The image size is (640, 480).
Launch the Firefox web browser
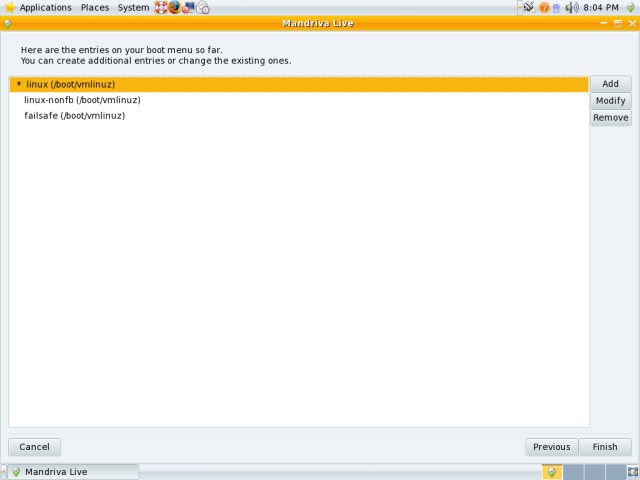(175, 7)
